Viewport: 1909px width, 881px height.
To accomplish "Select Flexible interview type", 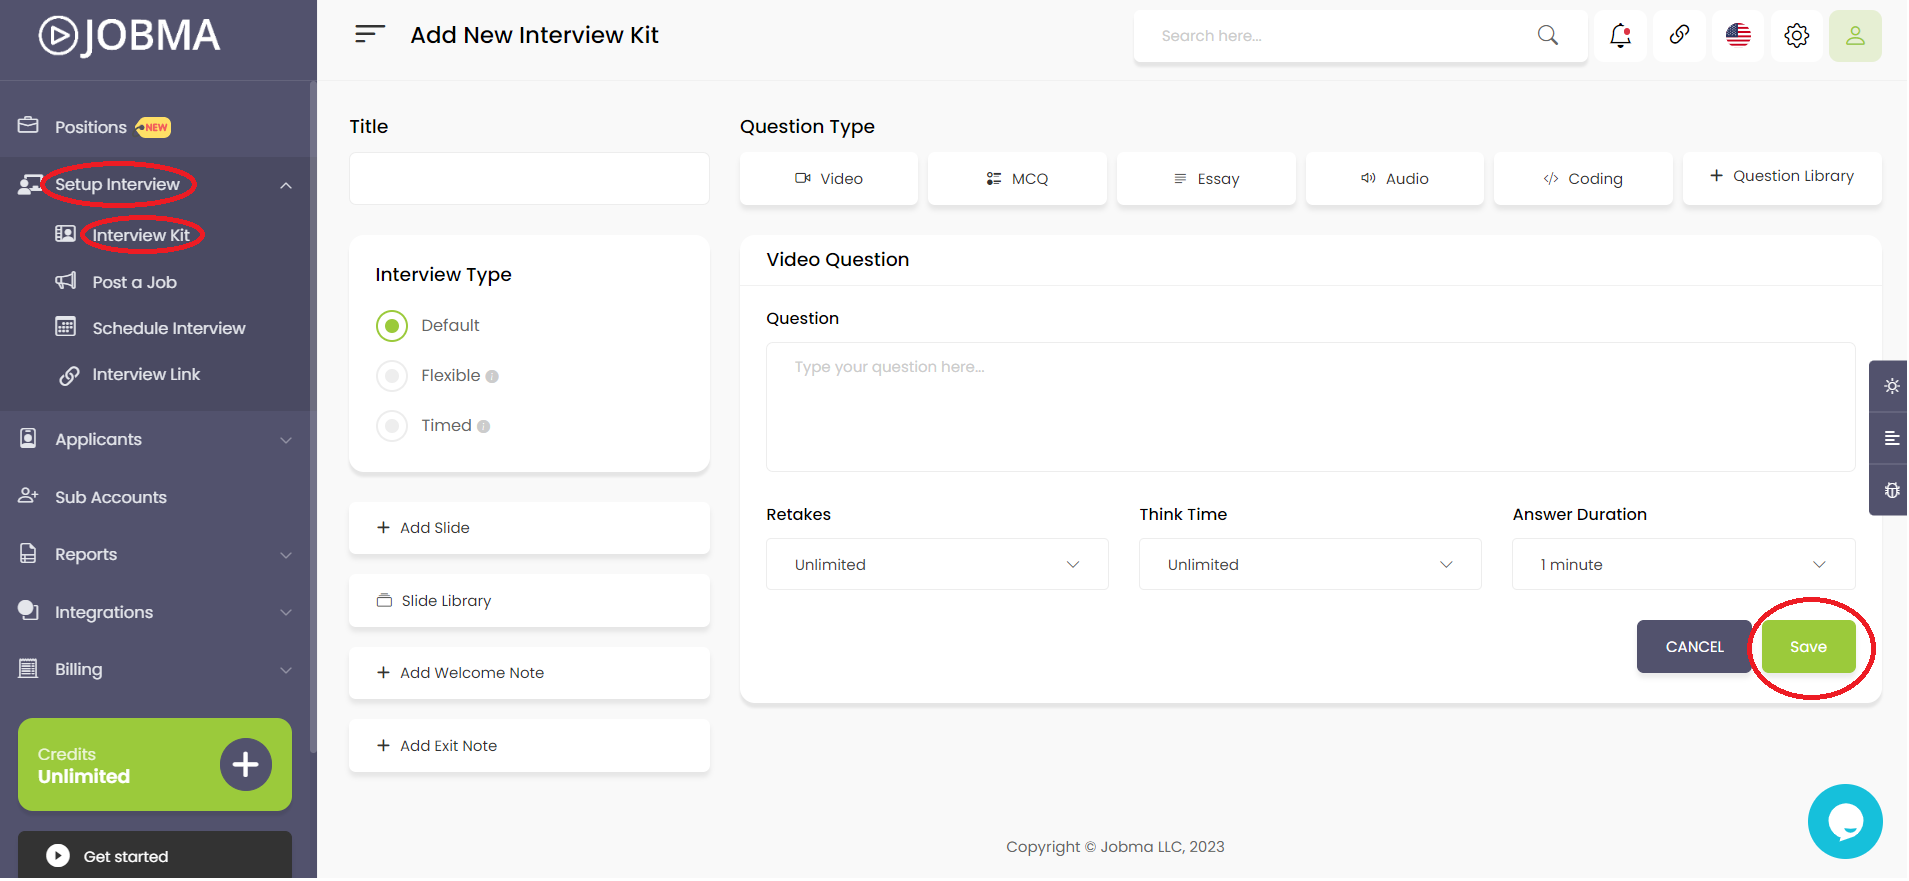I will pos(392,376).
